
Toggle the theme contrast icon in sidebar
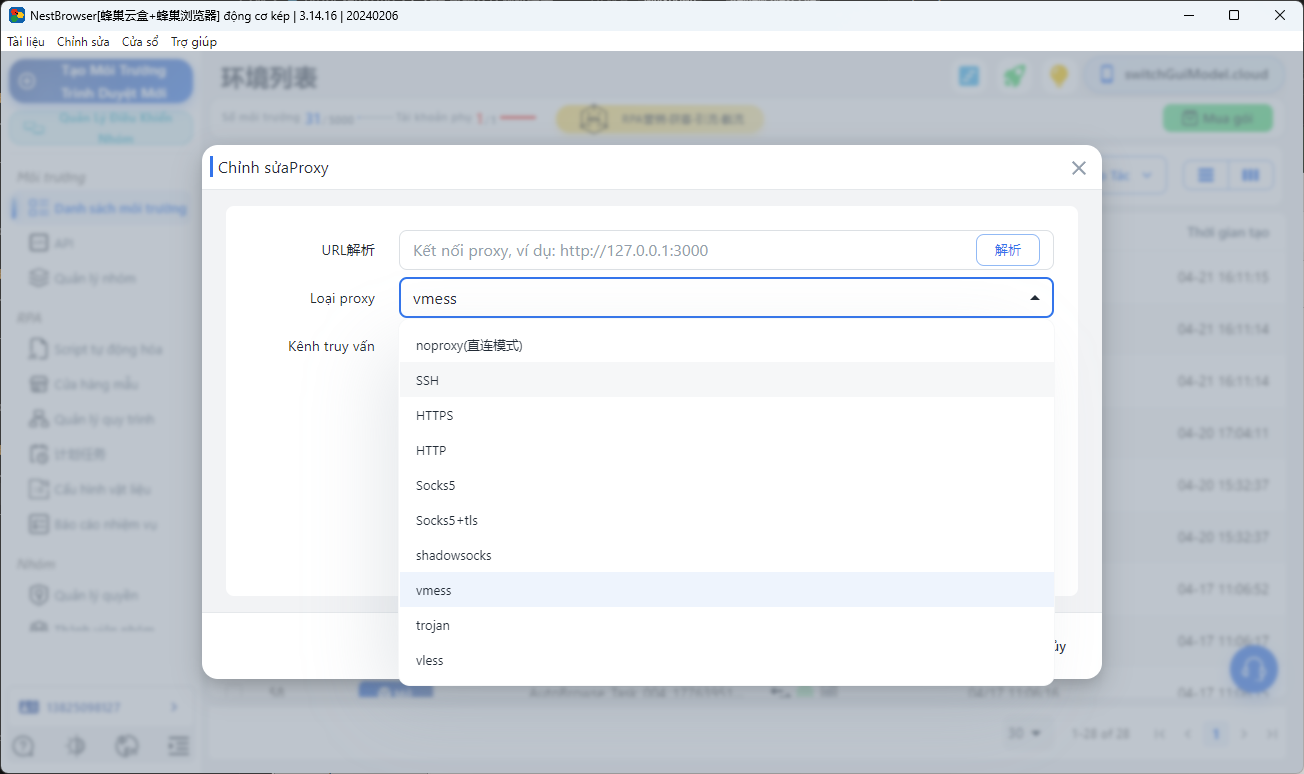(75, 746)
